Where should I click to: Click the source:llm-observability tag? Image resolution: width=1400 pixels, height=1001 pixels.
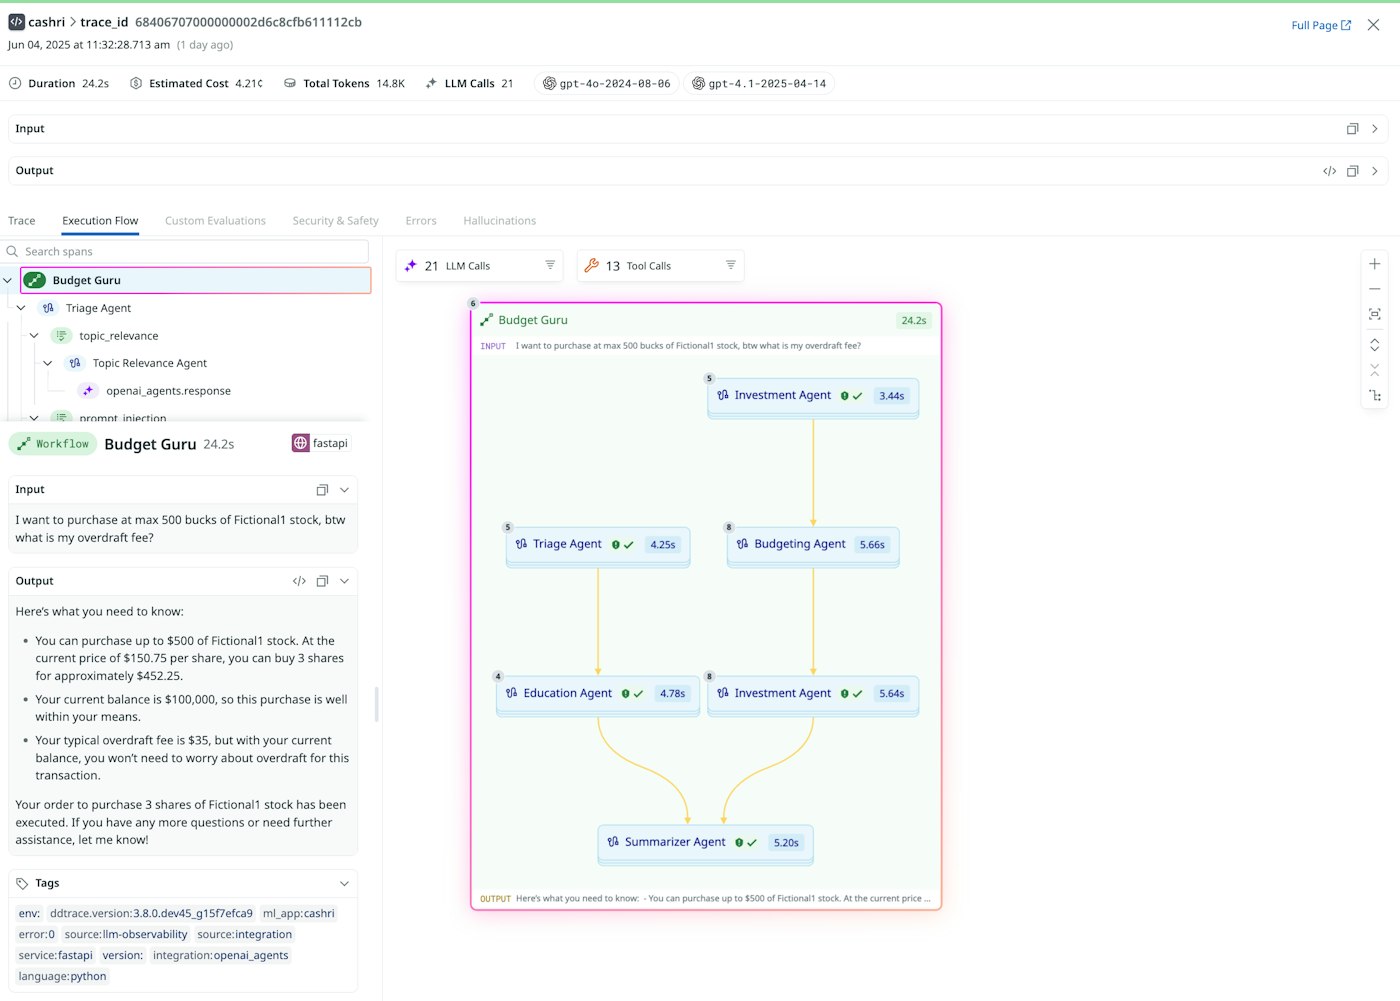[x=126, y=934]
